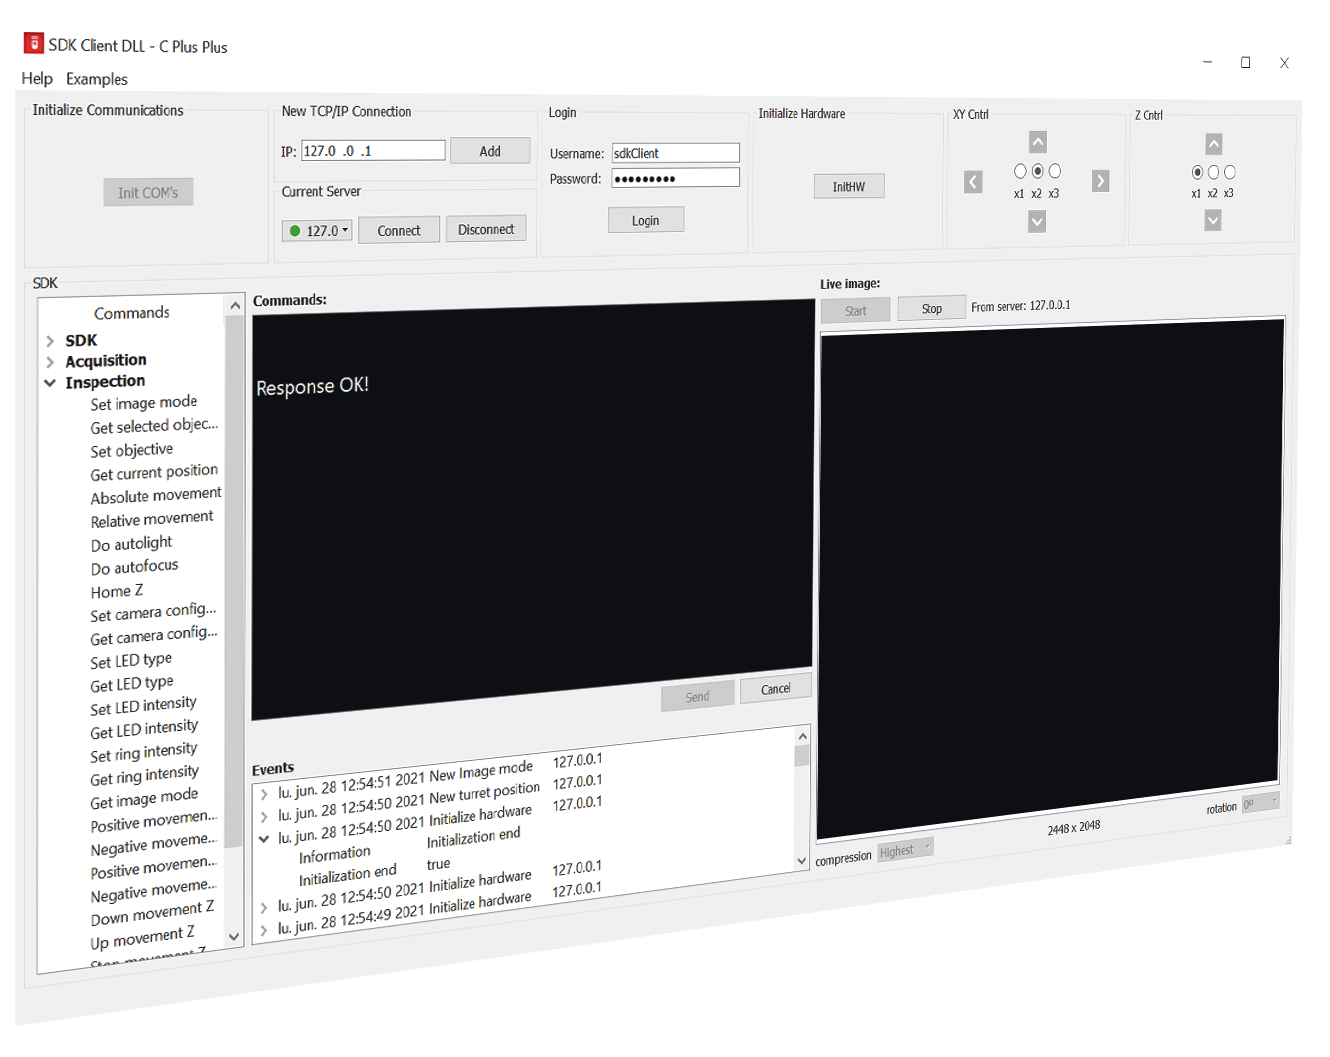Click the Z Cntrl up arrow
The image size is (1330, 1057).
1213,143
